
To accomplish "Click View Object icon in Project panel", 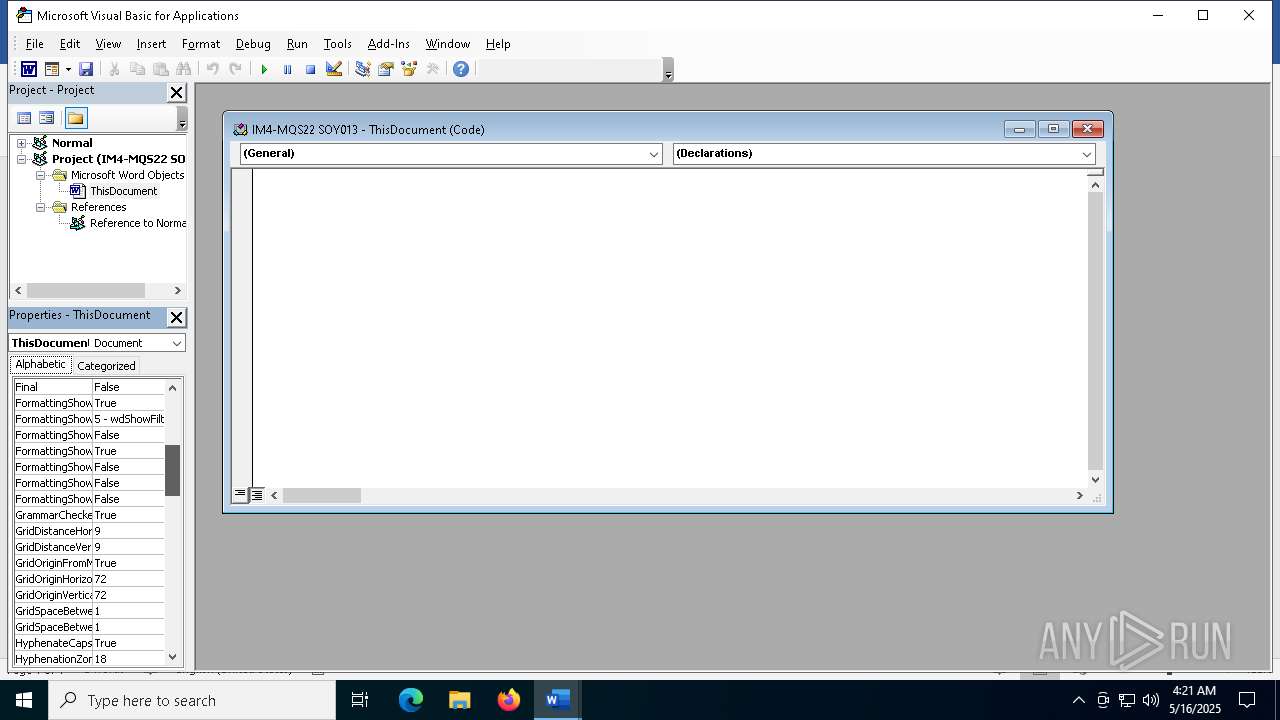I will [x=46, y=118].
